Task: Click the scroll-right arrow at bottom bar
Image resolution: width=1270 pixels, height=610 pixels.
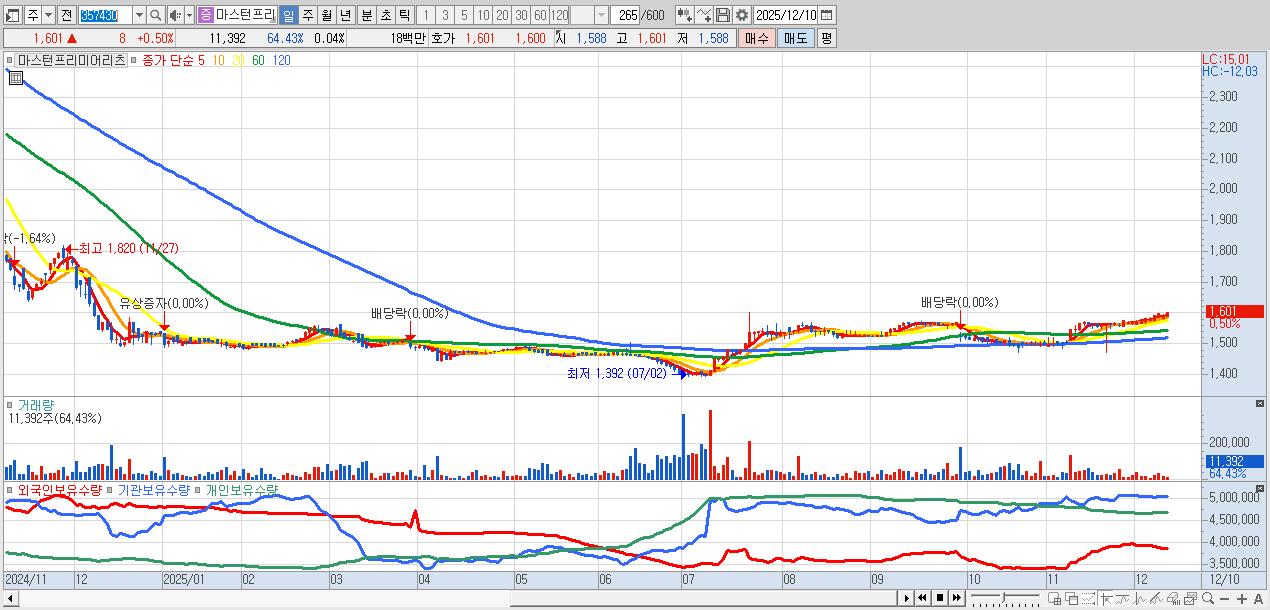Action: [x=905, y=598]
